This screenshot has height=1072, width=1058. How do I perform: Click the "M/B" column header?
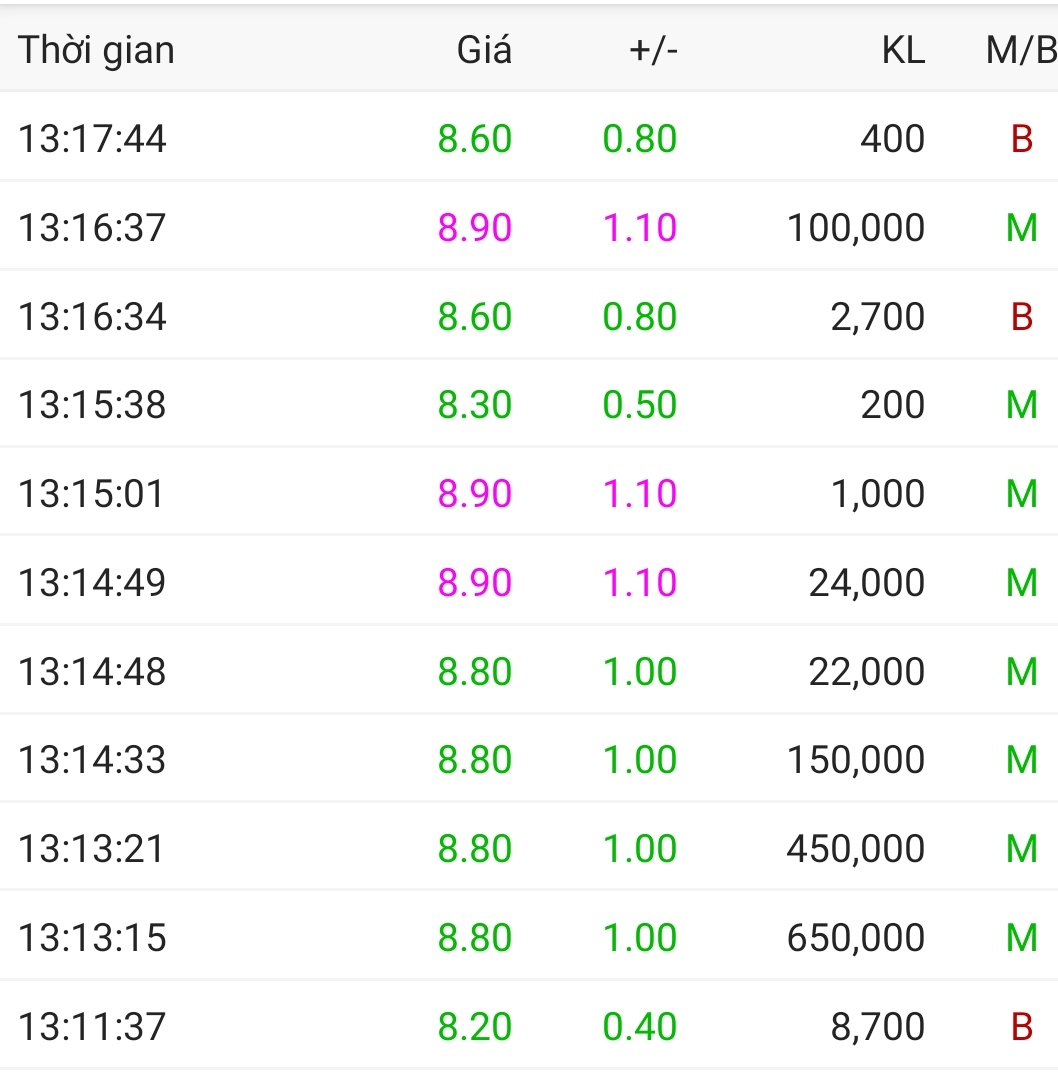coord(1020,50)
